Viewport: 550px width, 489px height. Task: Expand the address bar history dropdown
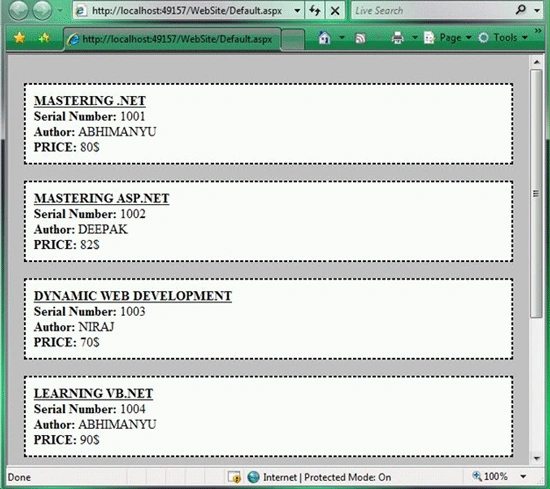(297, 11)
